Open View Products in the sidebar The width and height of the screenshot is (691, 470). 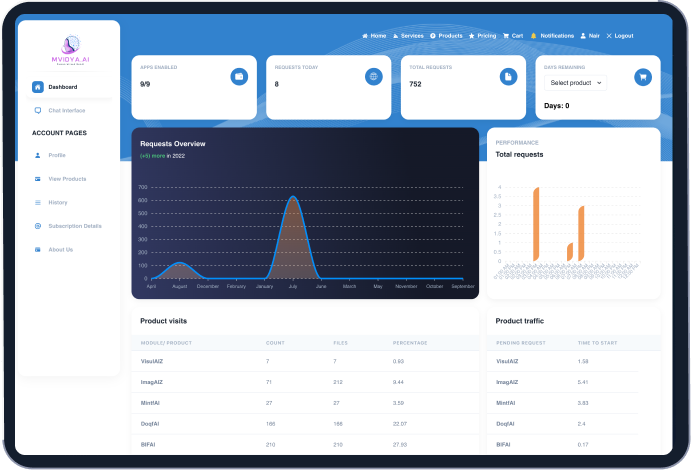[x=67, y=178]
